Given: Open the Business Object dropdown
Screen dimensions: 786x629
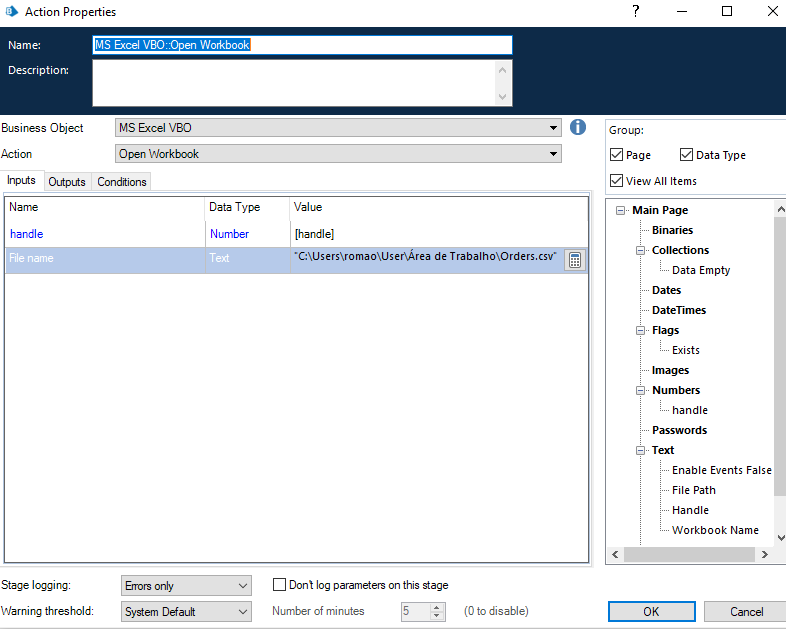Looking at the screenshot, I should (554, 128).
